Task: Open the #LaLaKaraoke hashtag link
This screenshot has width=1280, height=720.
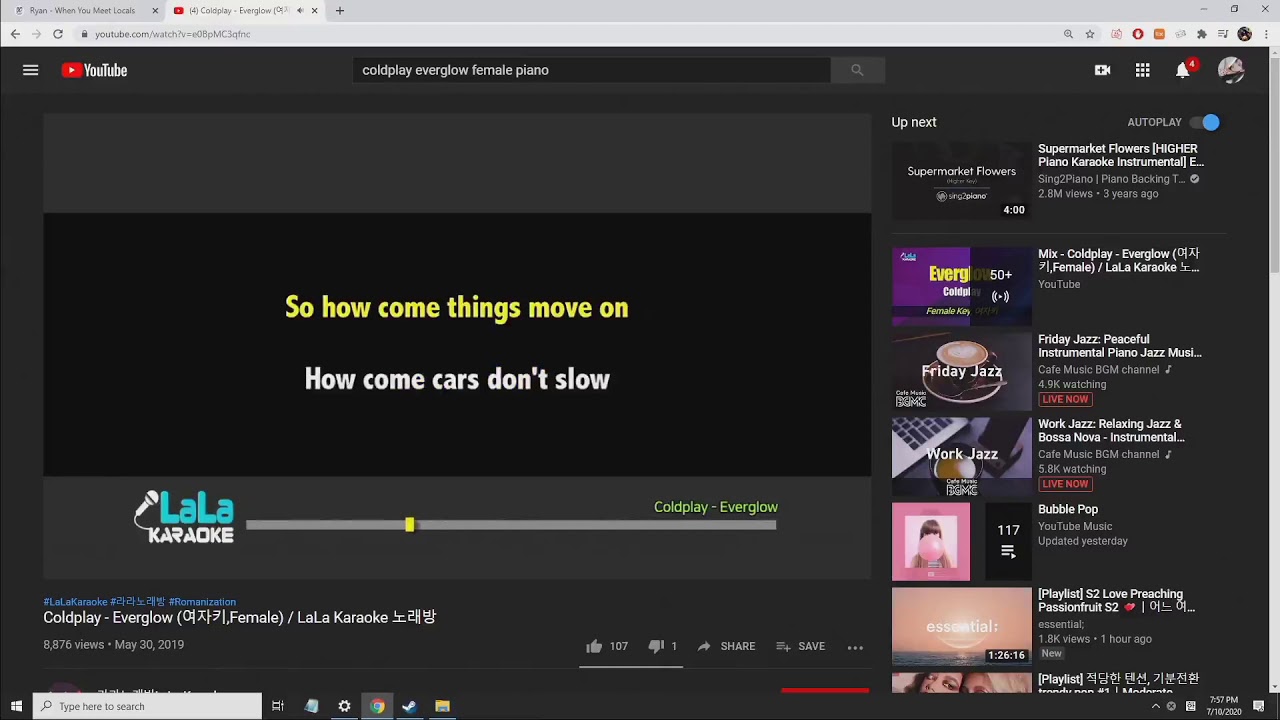Action: pos(75,602)
